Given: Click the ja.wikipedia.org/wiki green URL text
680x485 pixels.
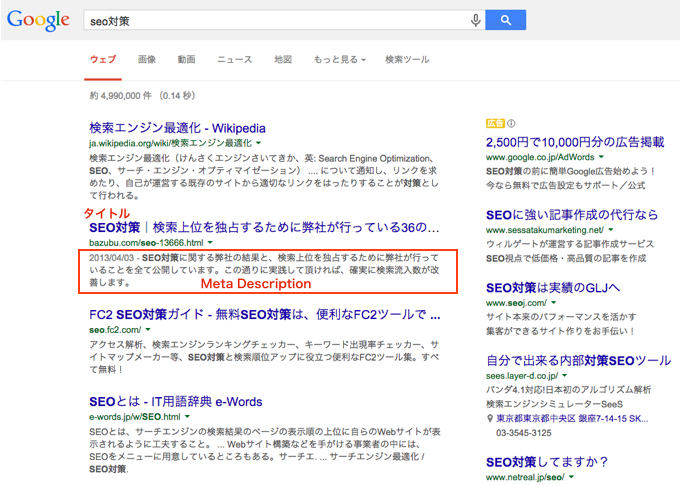Looking at the screenshot, I should (x=170, y=143).
